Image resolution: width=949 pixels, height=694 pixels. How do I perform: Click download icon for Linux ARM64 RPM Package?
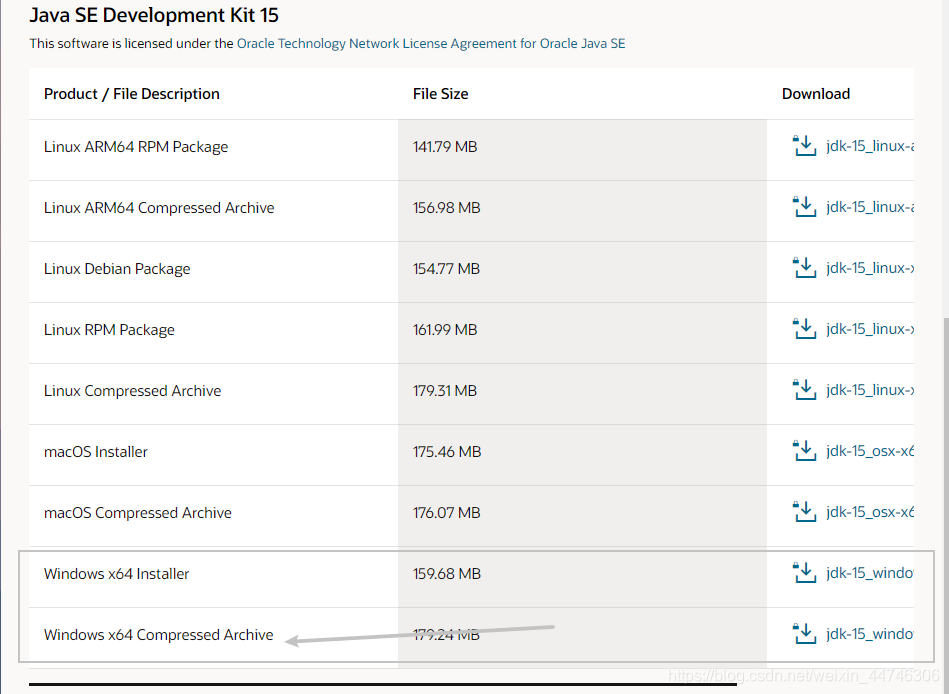[x=804, y=147]
